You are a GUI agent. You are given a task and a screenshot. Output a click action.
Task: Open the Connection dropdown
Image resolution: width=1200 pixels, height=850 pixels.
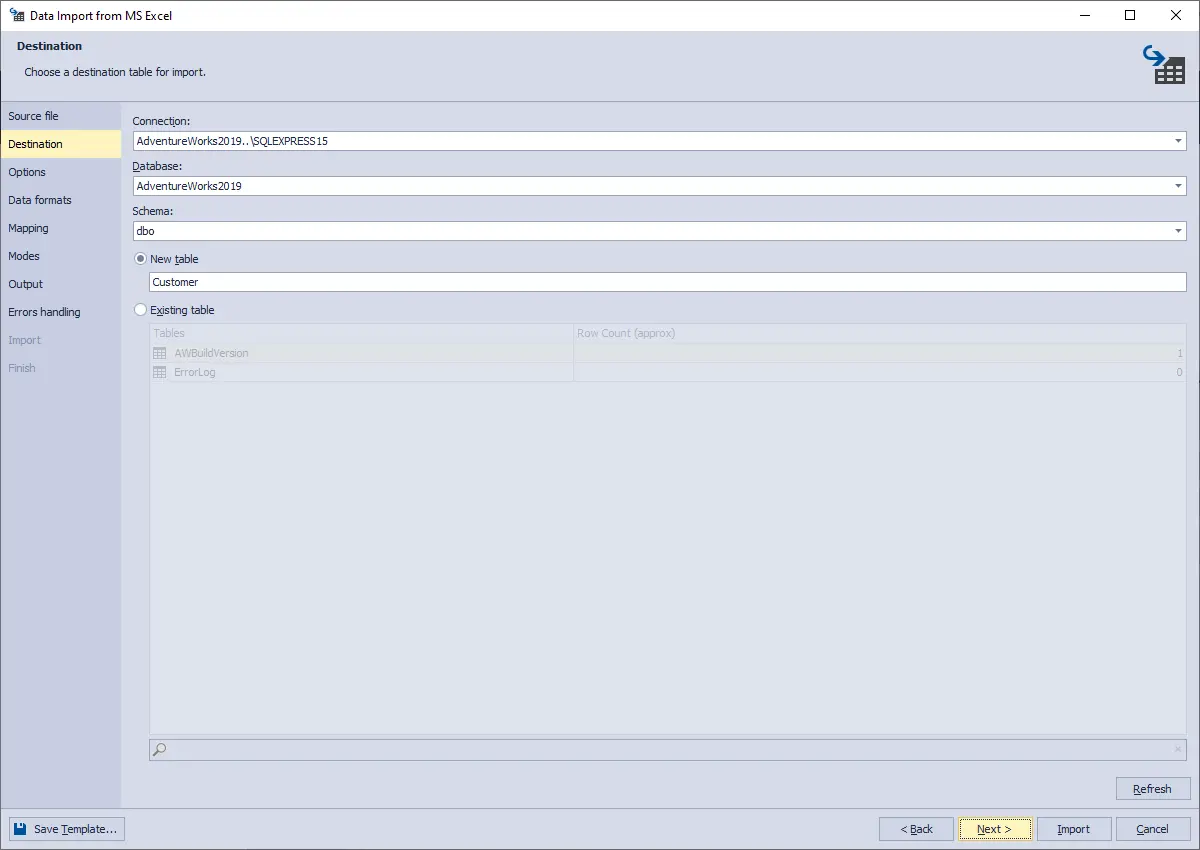point(1176,141)
